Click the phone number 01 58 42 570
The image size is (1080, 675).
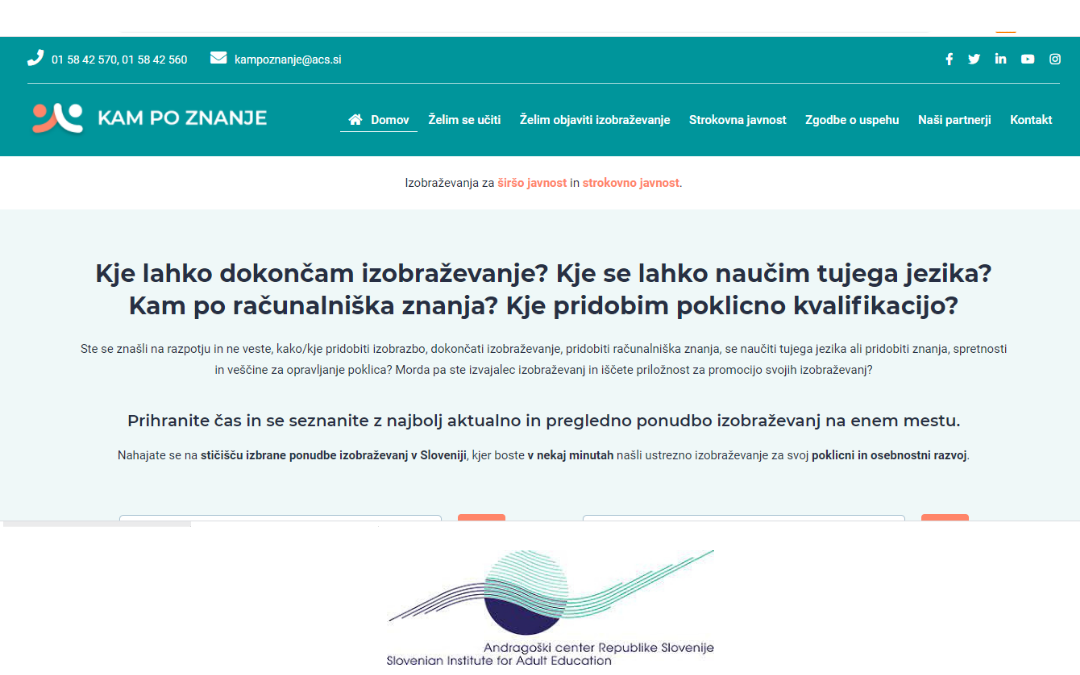tap(84, 60)
